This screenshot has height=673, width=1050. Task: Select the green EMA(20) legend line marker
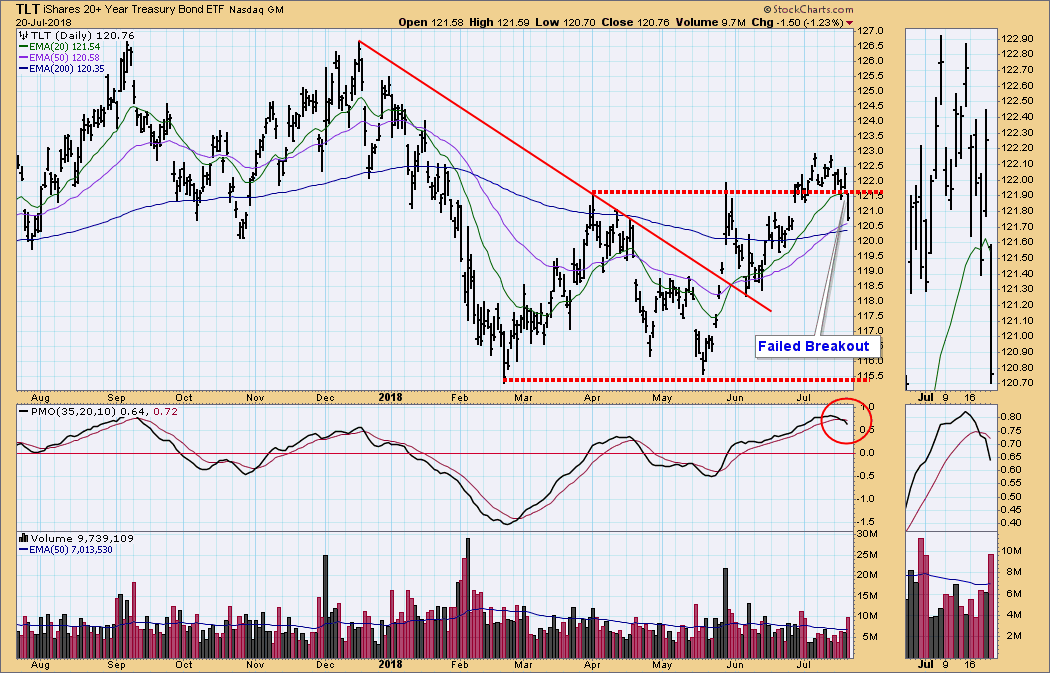(23, 47)
